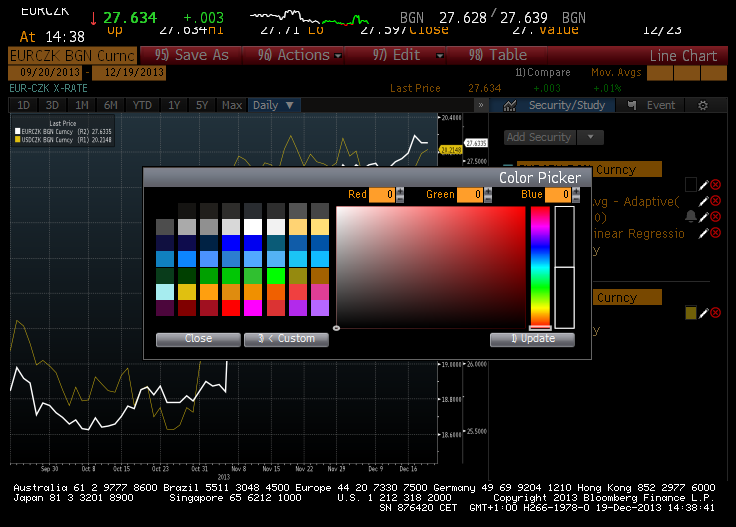Viewport: 736px width, 527px height.
Task: Decrease the Blue value with minus stepper
Action: point(576,199)
